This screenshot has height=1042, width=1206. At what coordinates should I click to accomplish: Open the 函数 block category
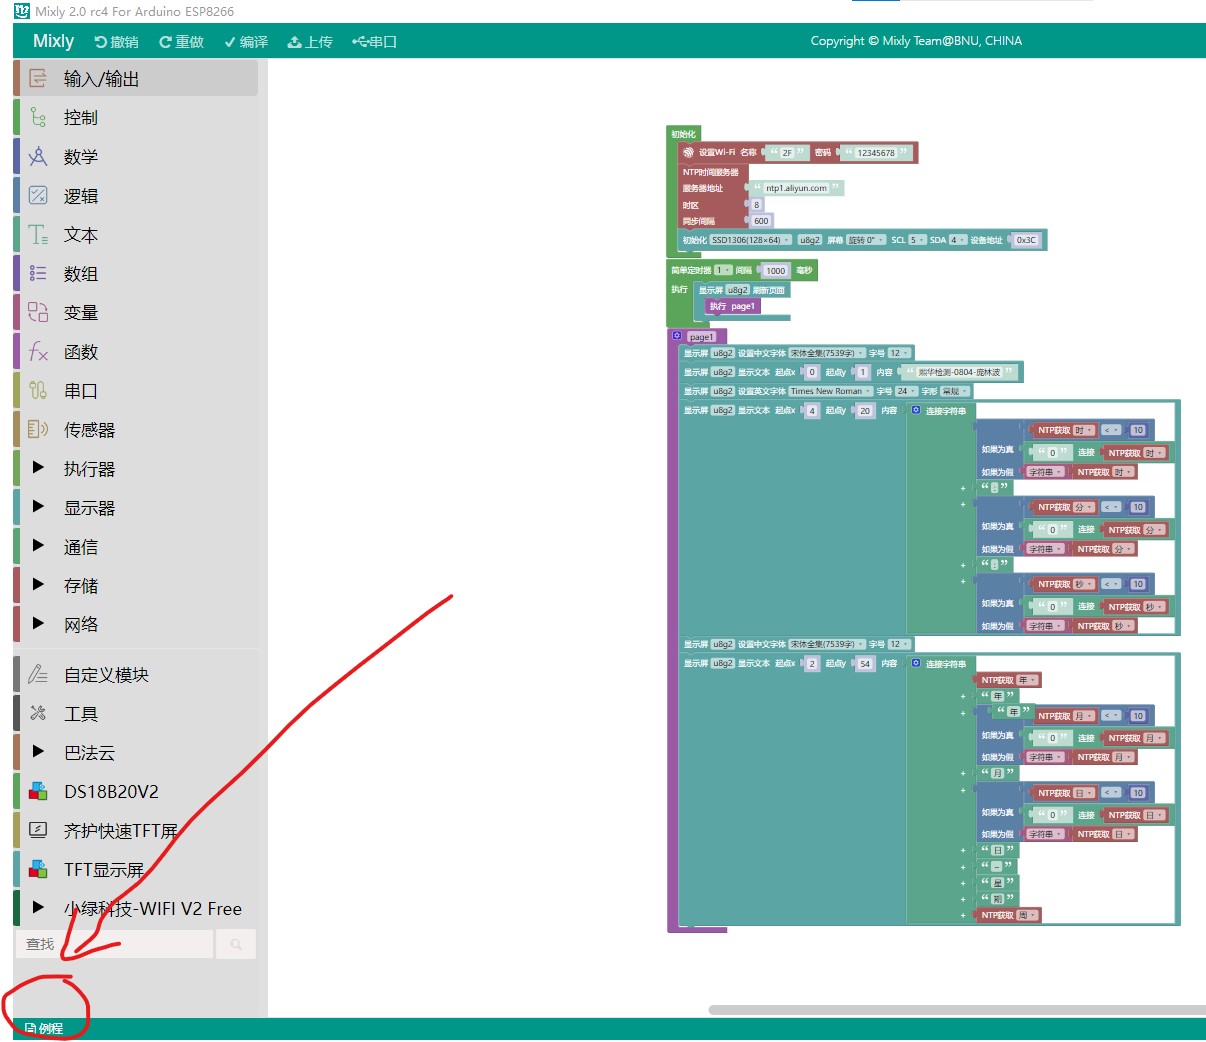click(136, 351)
